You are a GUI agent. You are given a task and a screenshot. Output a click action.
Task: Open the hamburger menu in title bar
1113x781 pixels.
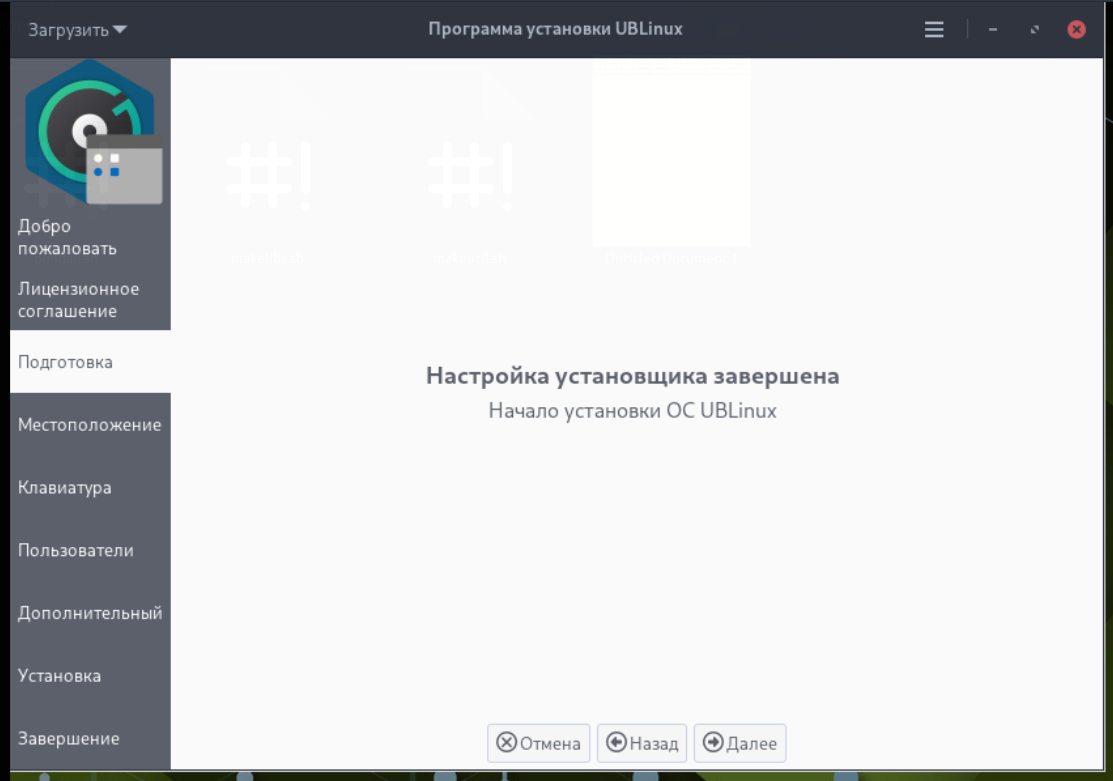point(934,29)
